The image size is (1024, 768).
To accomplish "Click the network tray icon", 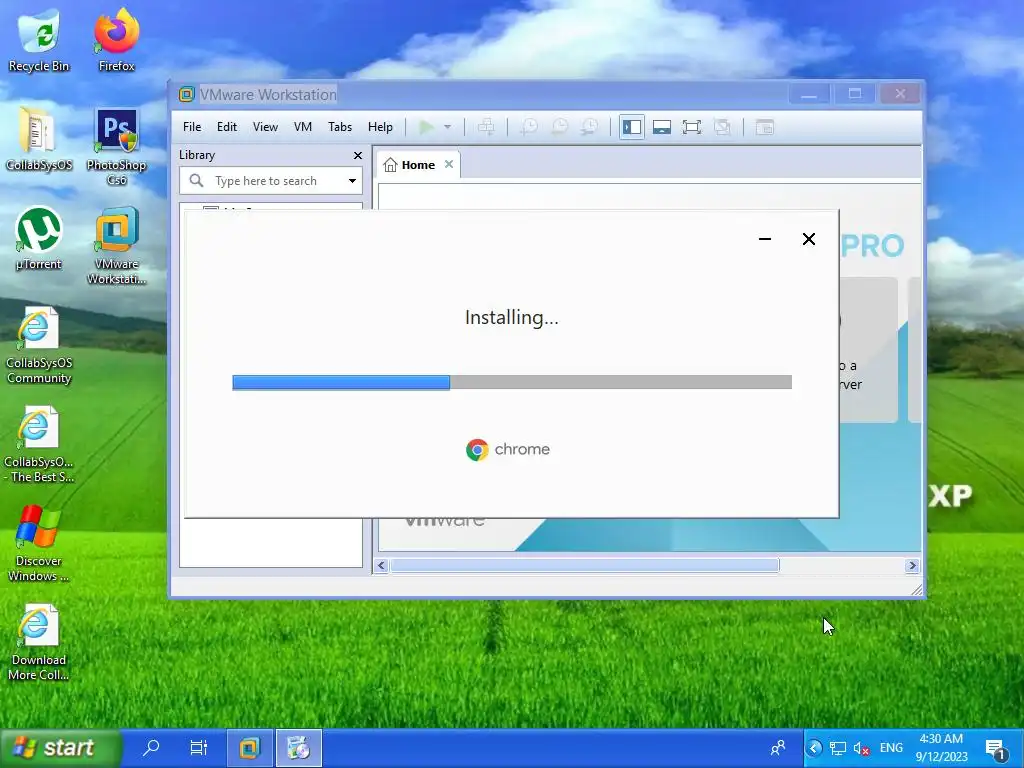I will [838, 748].
